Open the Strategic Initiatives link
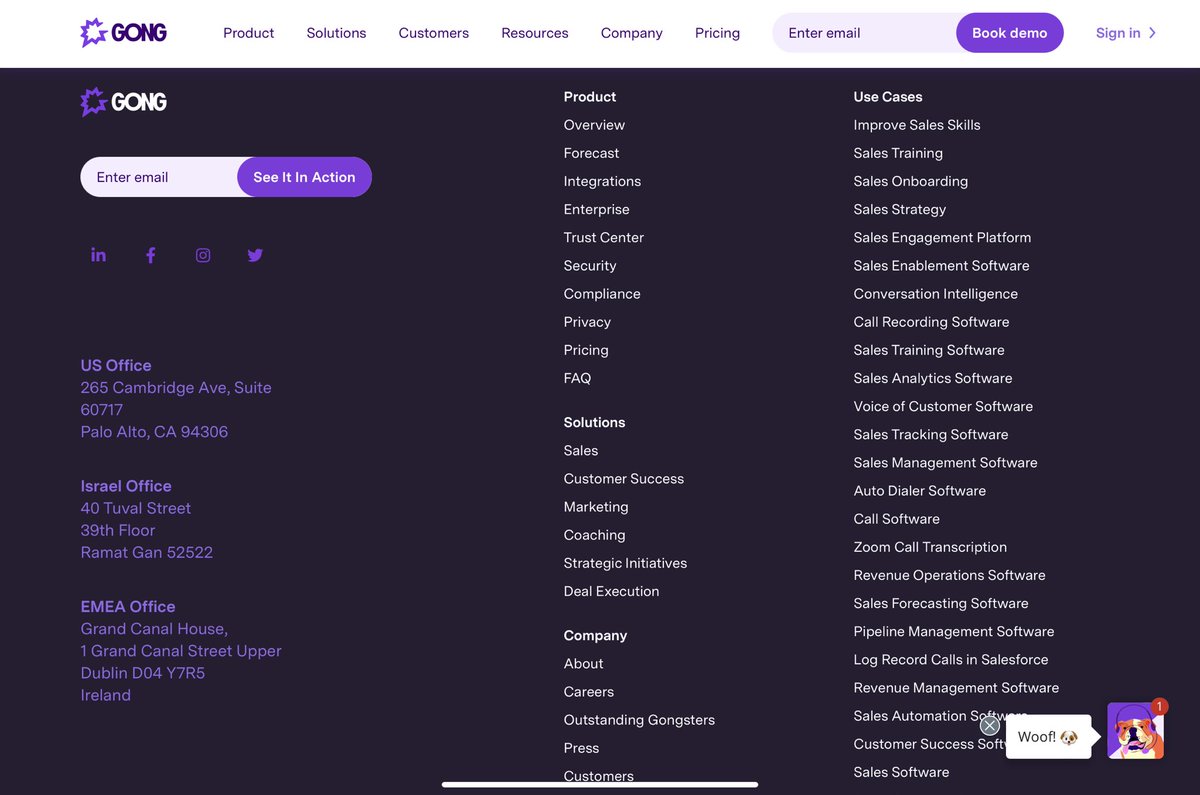Viewport: 1200px width, 795px height. coord(625,563)
